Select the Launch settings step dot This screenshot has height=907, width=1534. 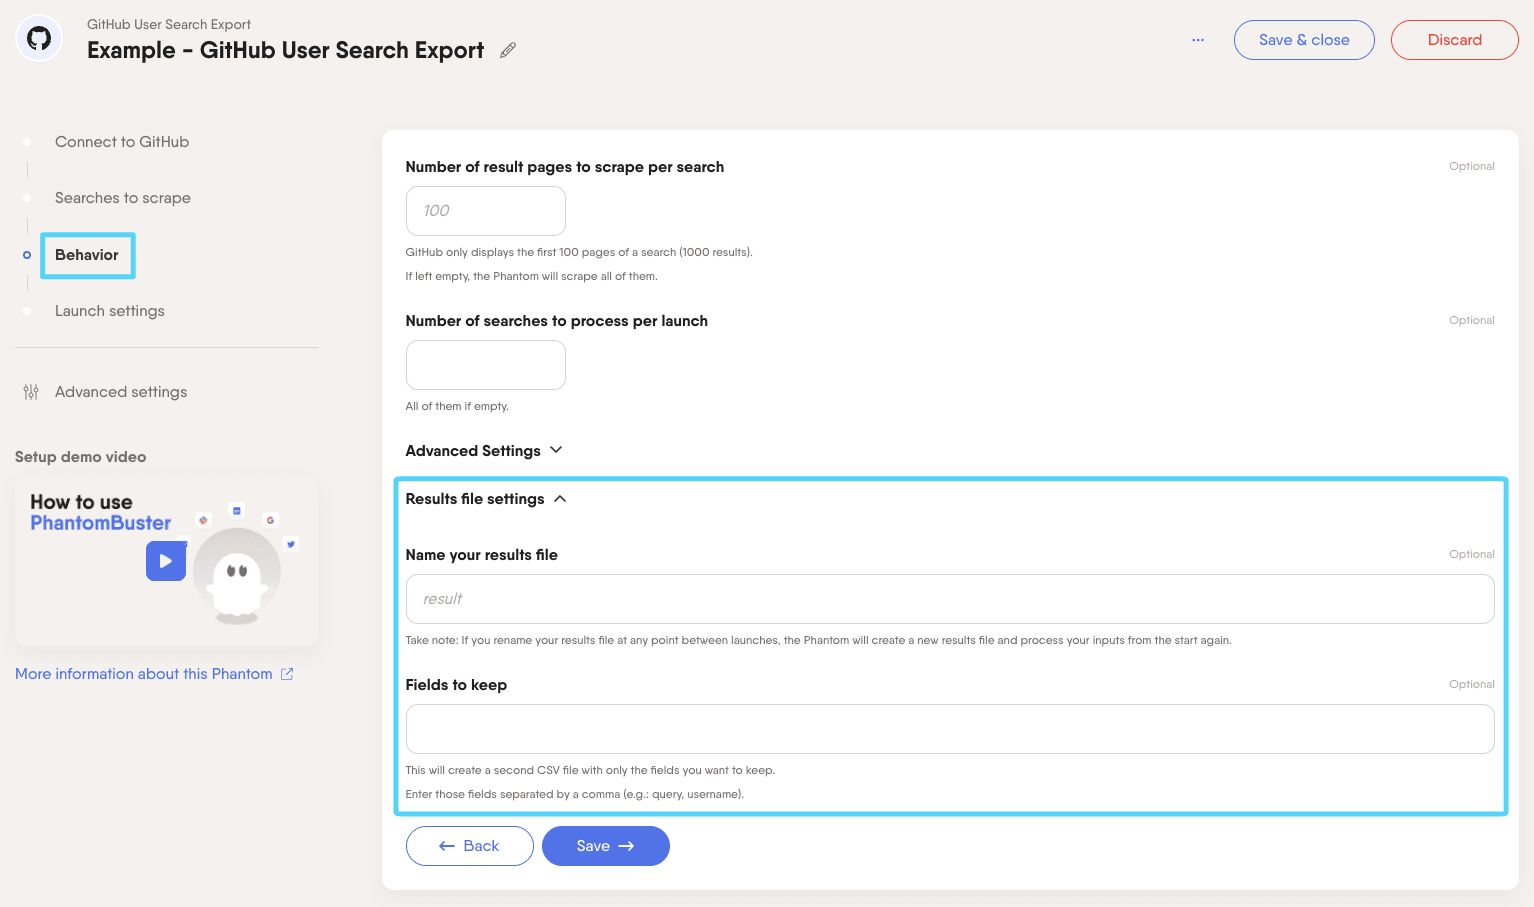pyautogui.click(x=27, y=311)
